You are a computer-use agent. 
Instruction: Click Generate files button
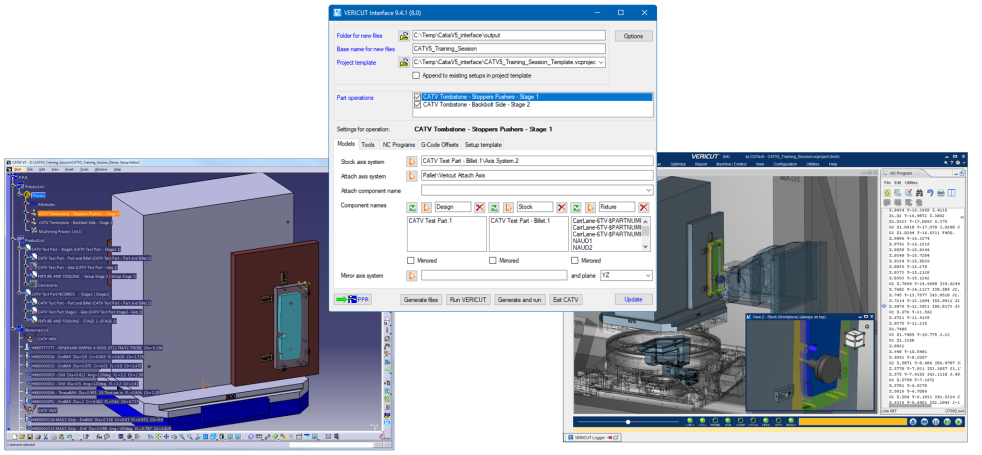(x=422, y=300)
